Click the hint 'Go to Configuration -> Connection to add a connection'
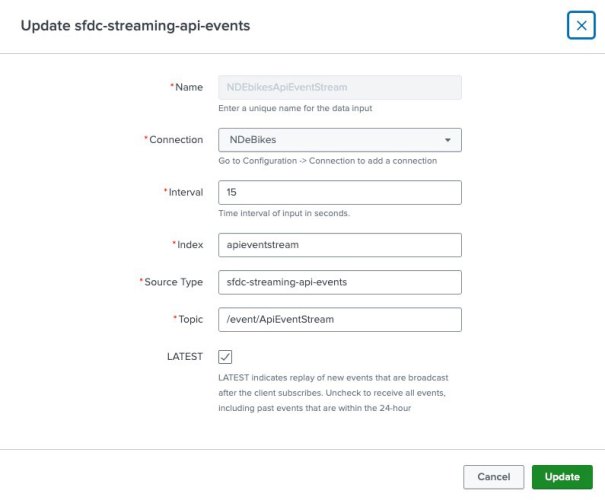This screenshot has height=500, width=605. pyautogui.click(x=328, y=161)
